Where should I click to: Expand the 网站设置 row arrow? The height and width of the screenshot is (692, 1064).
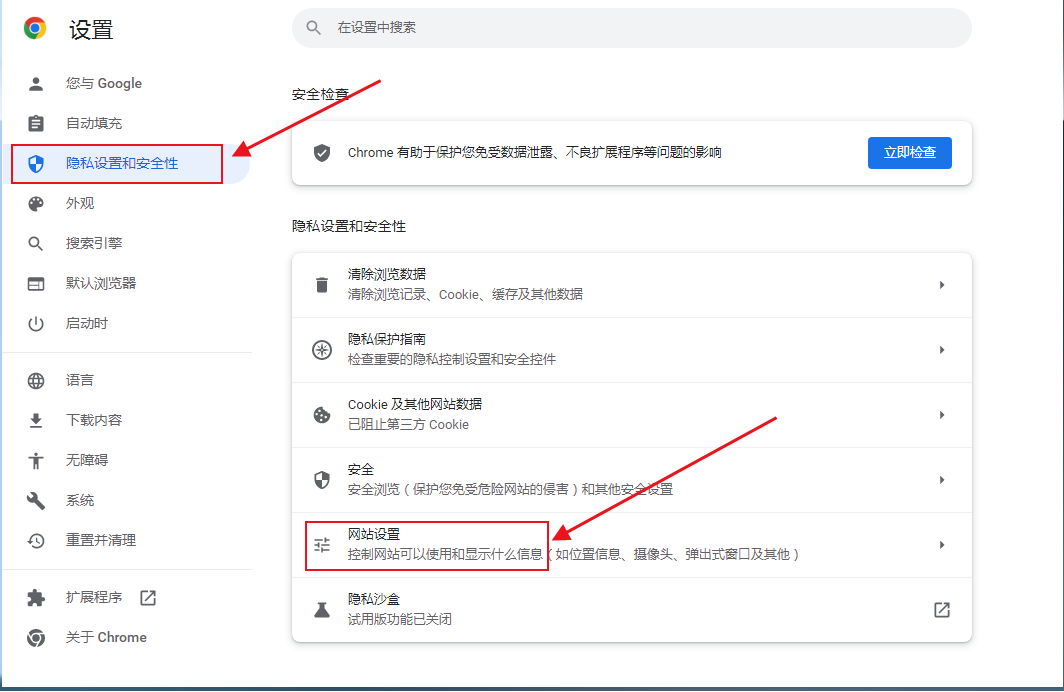click(x=941, y=545)
